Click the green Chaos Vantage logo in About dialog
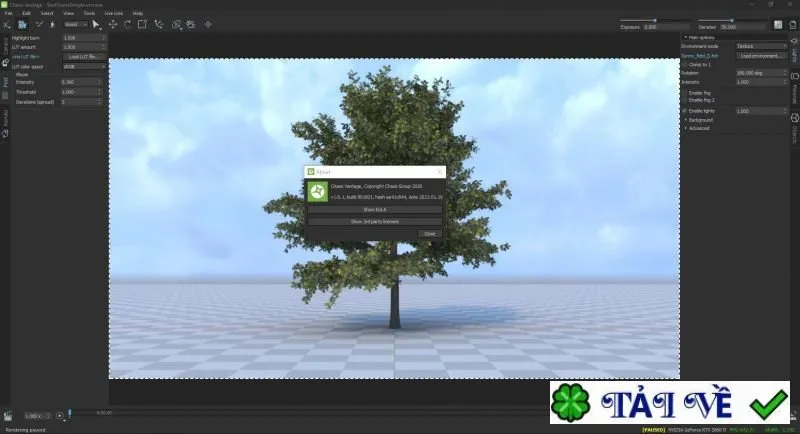The height and width of the screenshot is (434, 800). (x=317, y=191)
